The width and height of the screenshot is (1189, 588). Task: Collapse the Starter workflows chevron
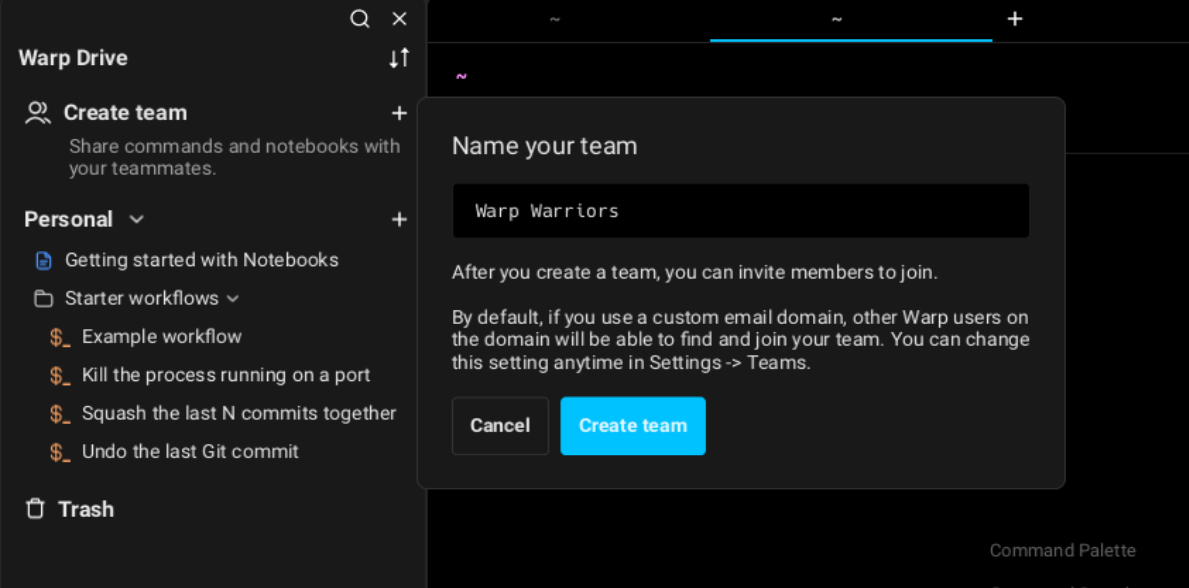pos(233,299)
